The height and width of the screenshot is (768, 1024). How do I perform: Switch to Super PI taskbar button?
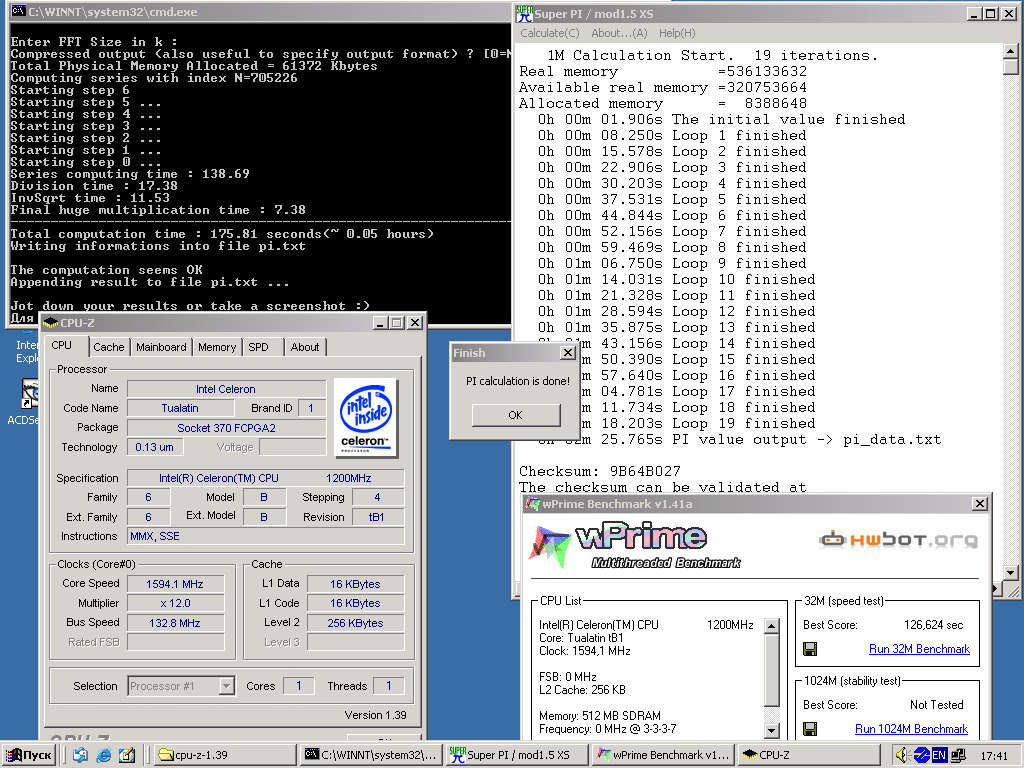[518, 755]
